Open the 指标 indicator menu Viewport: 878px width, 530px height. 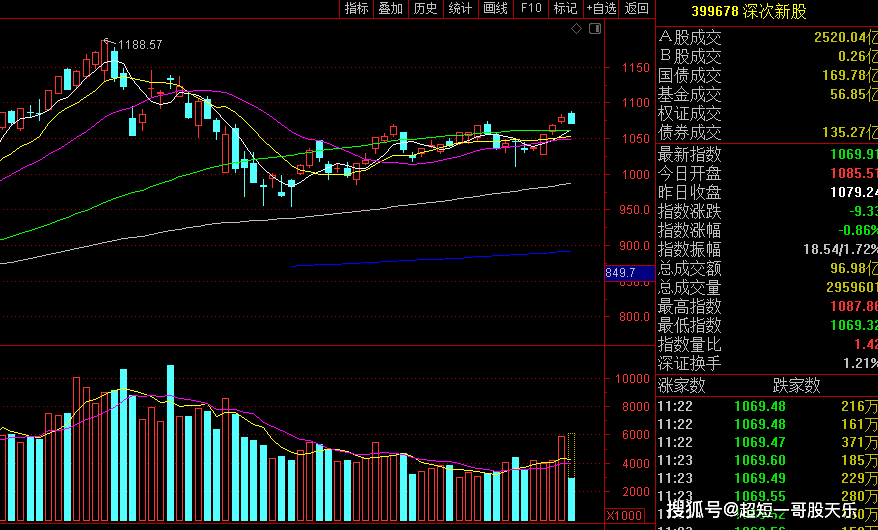coord(357,8)
